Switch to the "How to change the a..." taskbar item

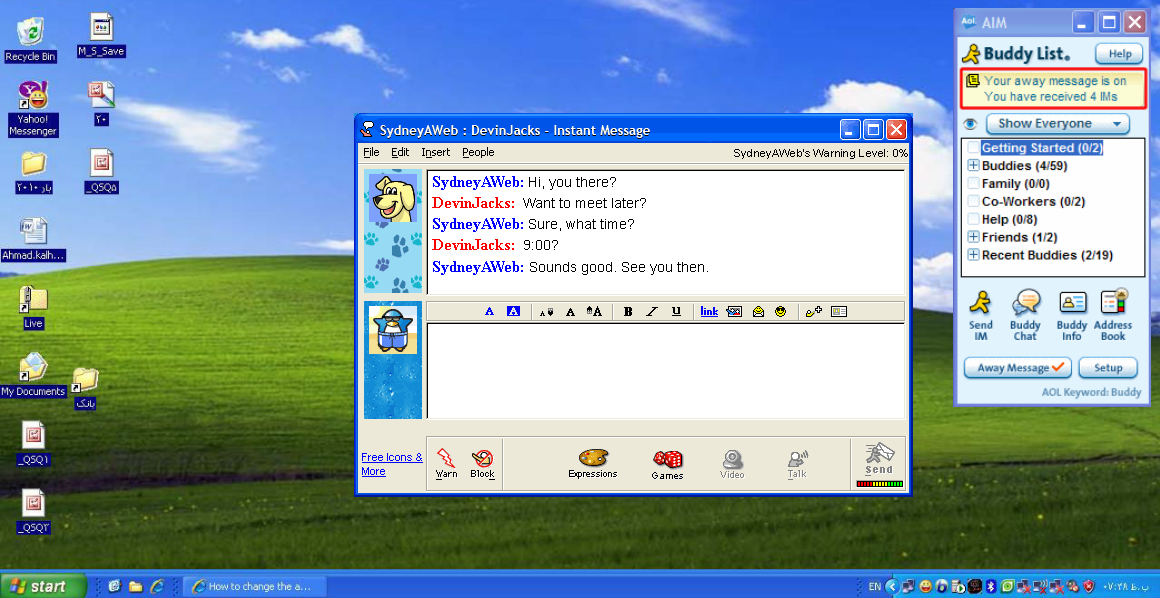pyautogui.click(x=255, y=586)
